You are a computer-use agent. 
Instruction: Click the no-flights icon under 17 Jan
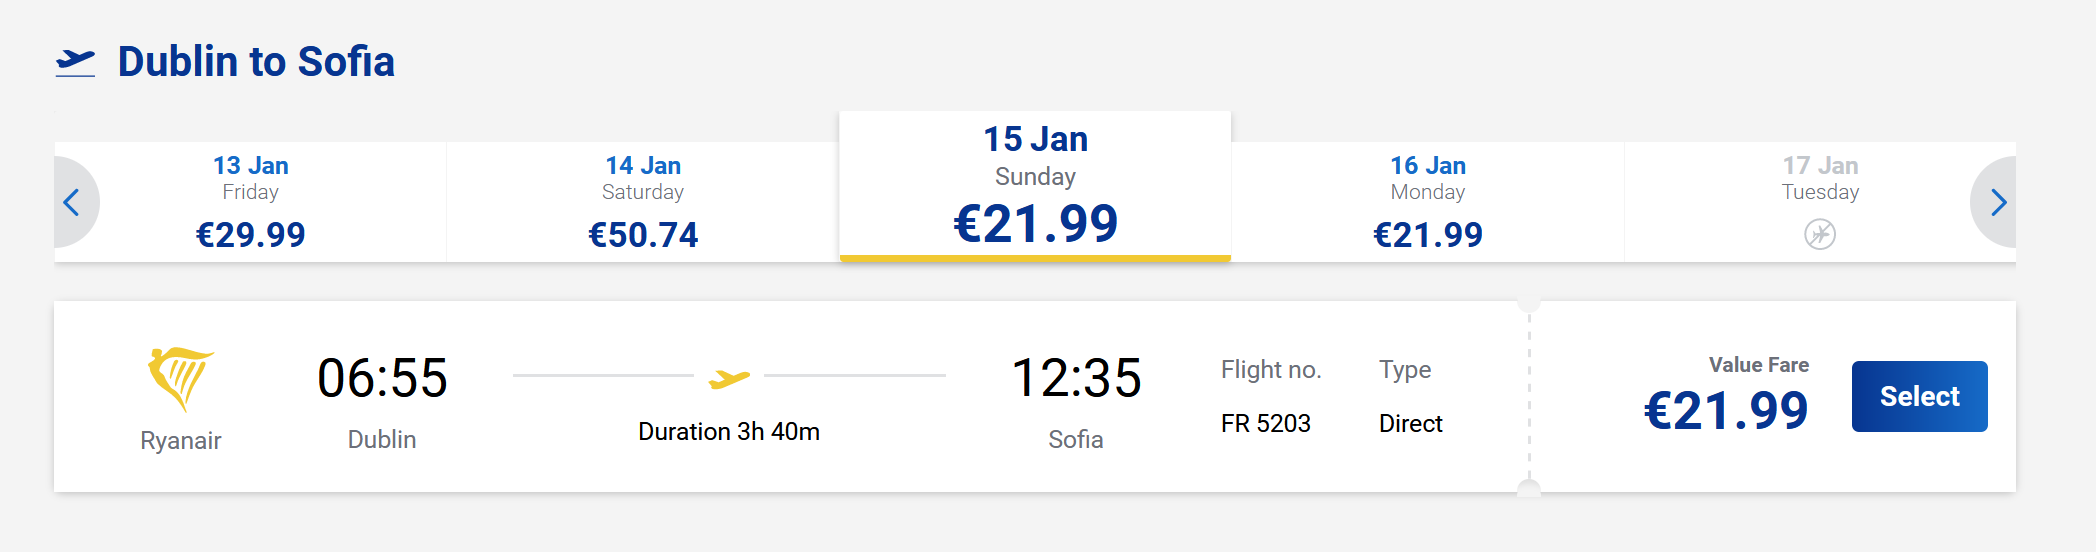pyautogui.click(x=1820, y=235)
